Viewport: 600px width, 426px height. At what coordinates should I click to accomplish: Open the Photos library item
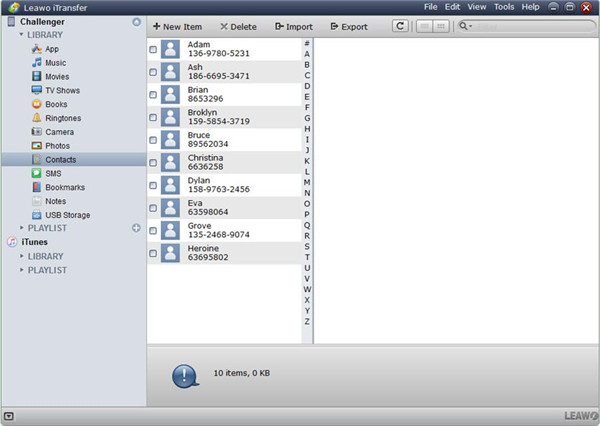[x=51, y=146]
